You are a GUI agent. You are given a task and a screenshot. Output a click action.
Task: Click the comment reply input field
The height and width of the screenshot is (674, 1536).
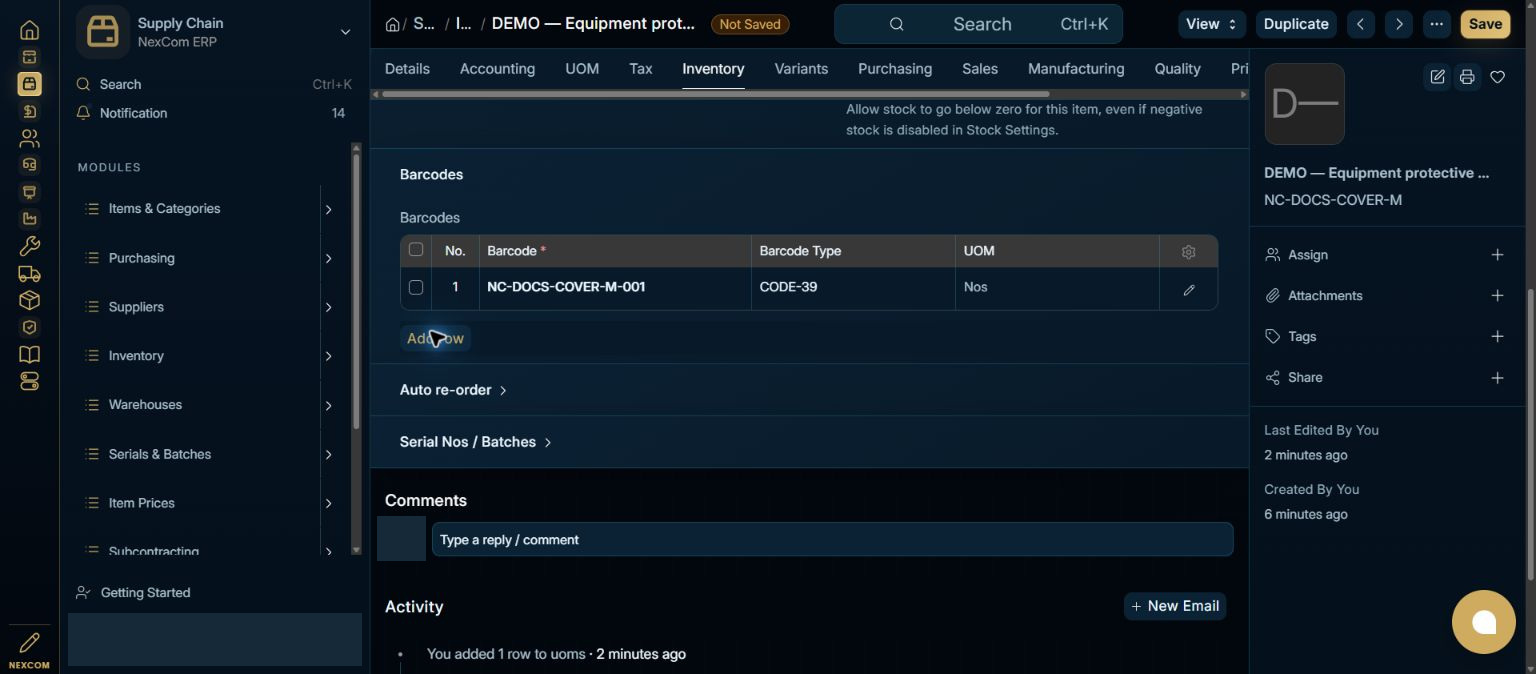pyautogui.click(x=832, y=540)
